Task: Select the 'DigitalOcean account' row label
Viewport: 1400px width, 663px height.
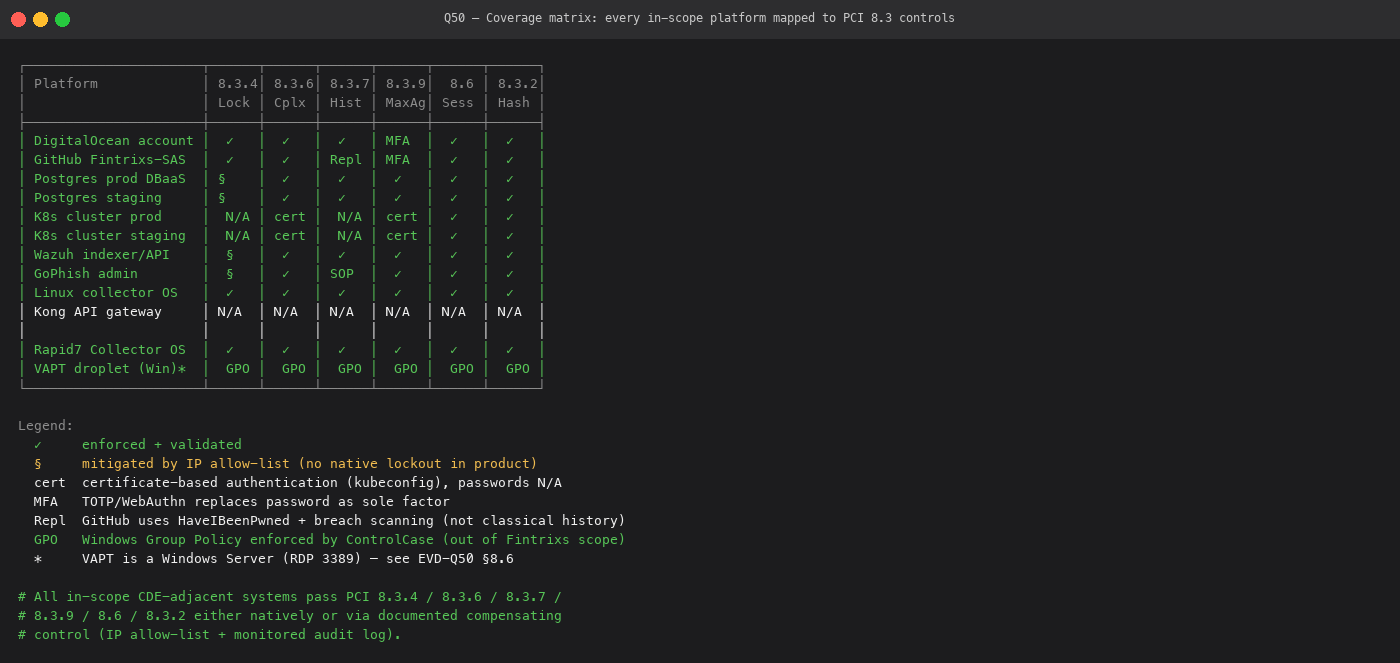Action: coord(114,141)
